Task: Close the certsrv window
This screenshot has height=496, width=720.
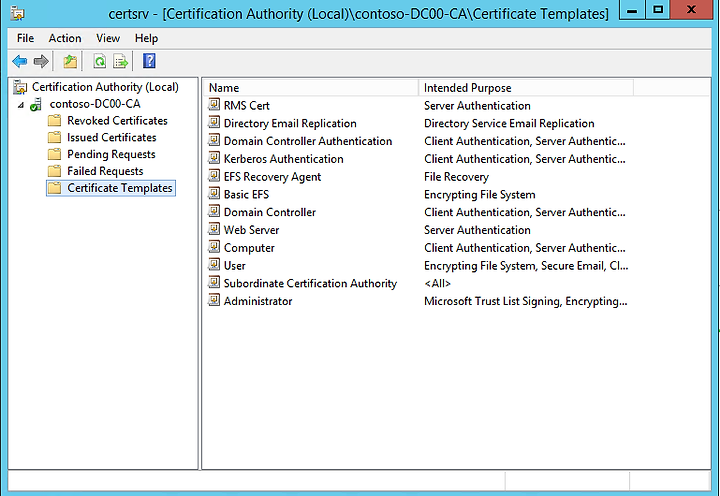Action: click(x=691, y=10)
